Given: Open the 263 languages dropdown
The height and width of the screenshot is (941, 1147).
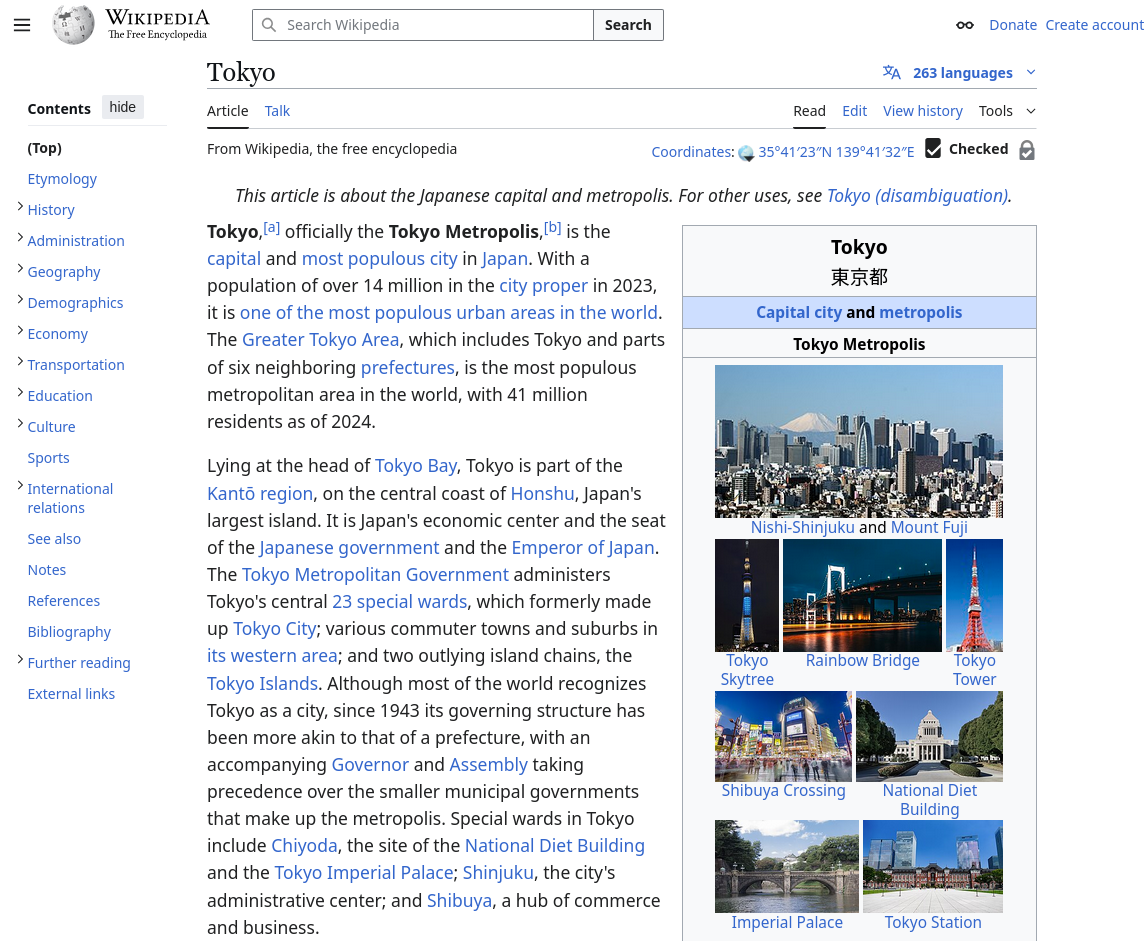Looking at the screenshot, I should coord(962,72).
